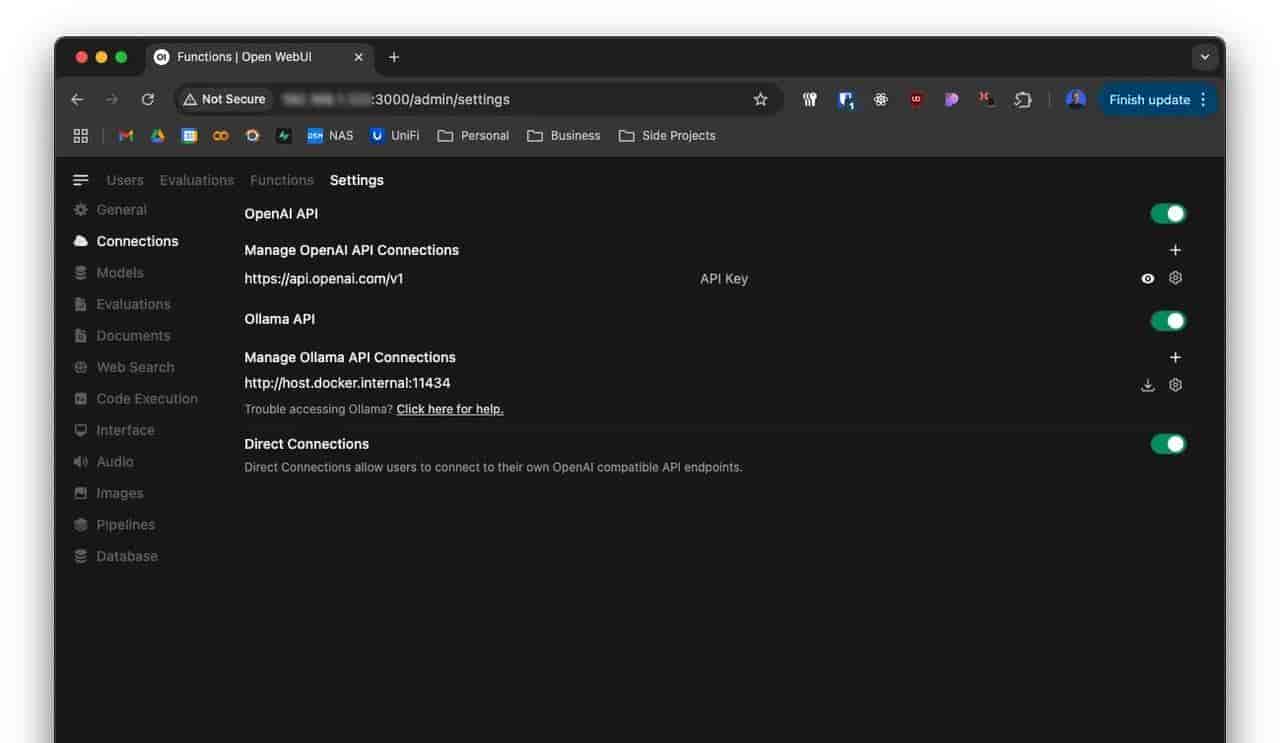Open Web Search settings
Viewport: 1280px width, 743px height.
pyautogui.click(x=124, y=367)
